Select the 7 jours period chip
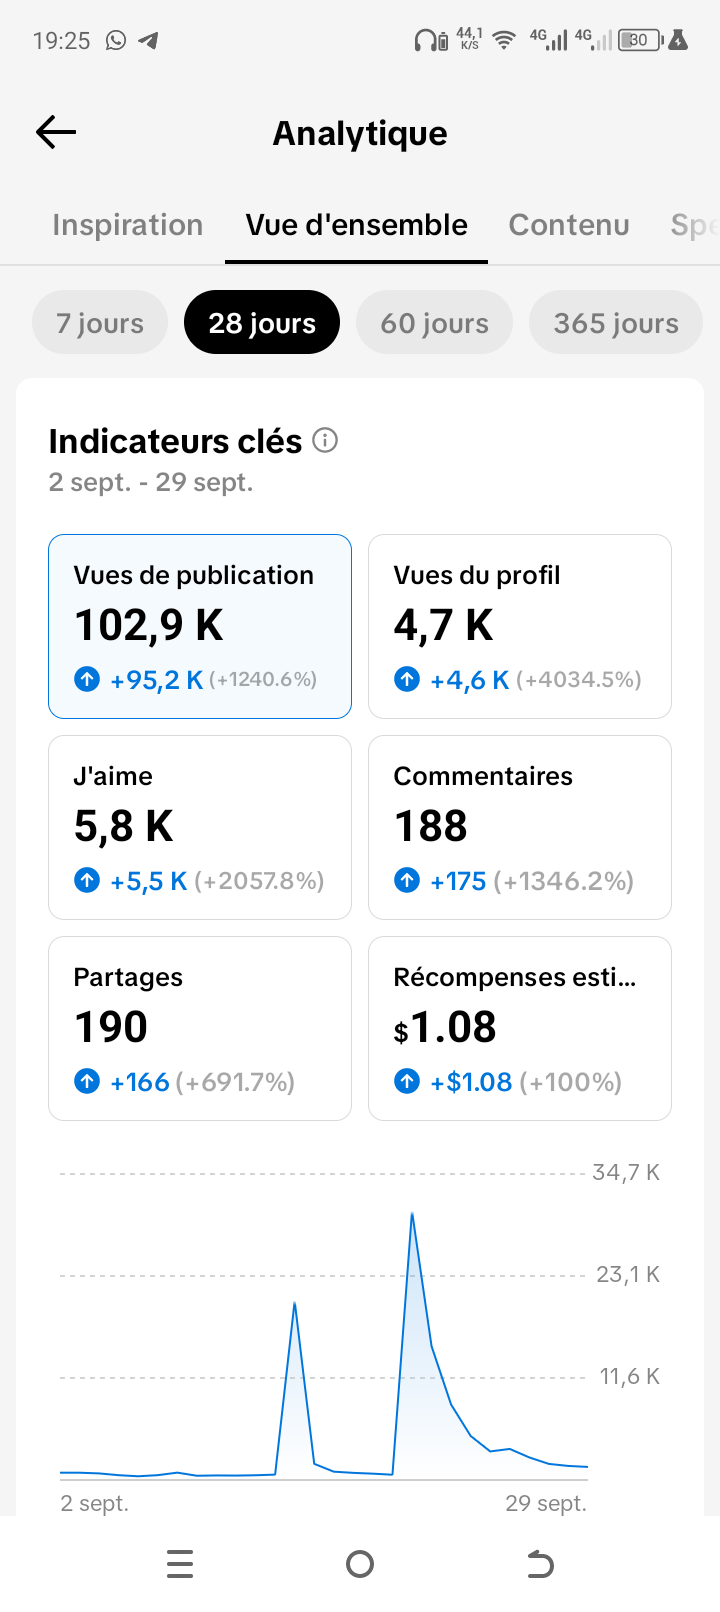 pyautogui.click(x=100, y=322)
